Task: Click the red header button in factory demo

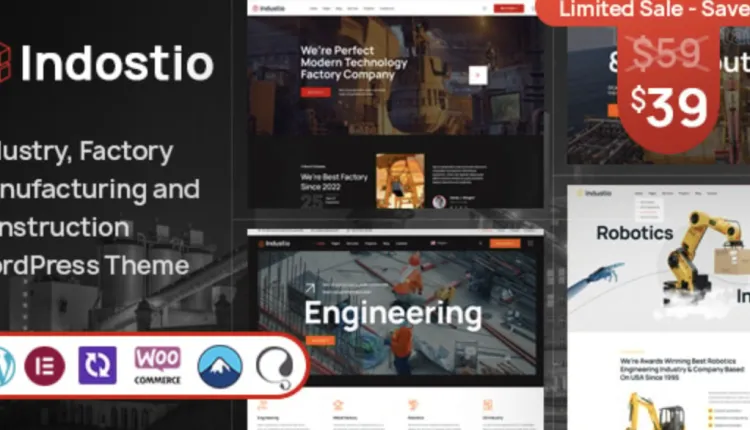Action: point(508,8)
